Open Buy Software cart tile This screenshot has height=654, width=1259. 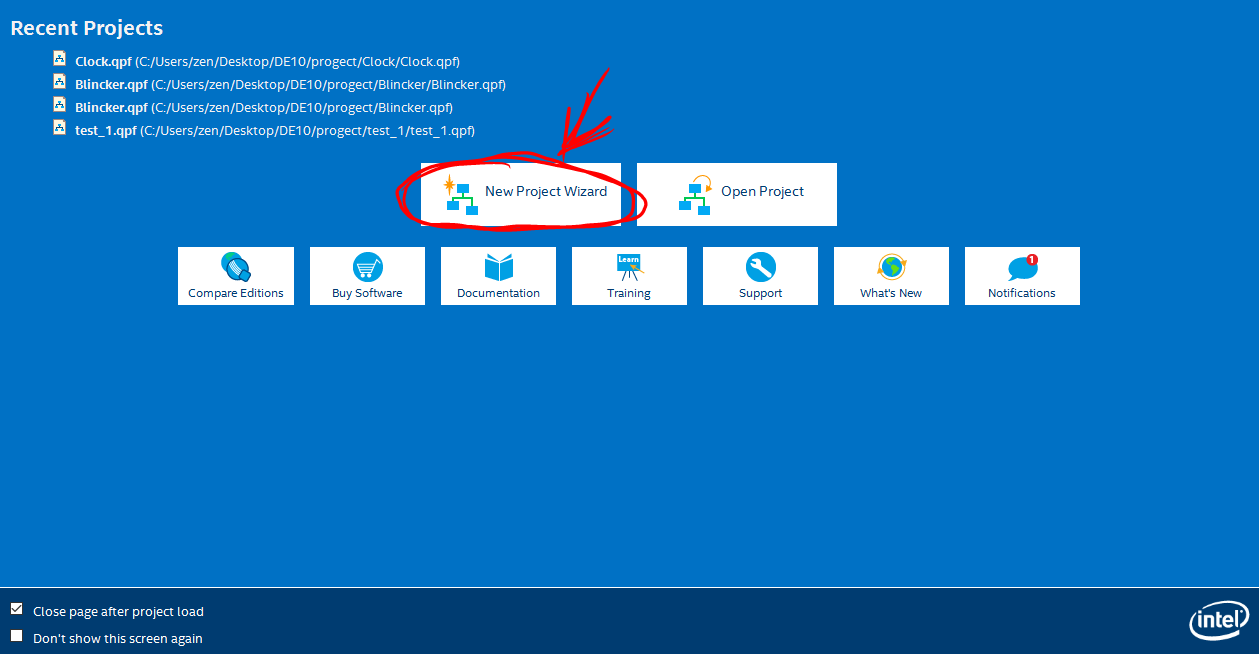point(367,276)
